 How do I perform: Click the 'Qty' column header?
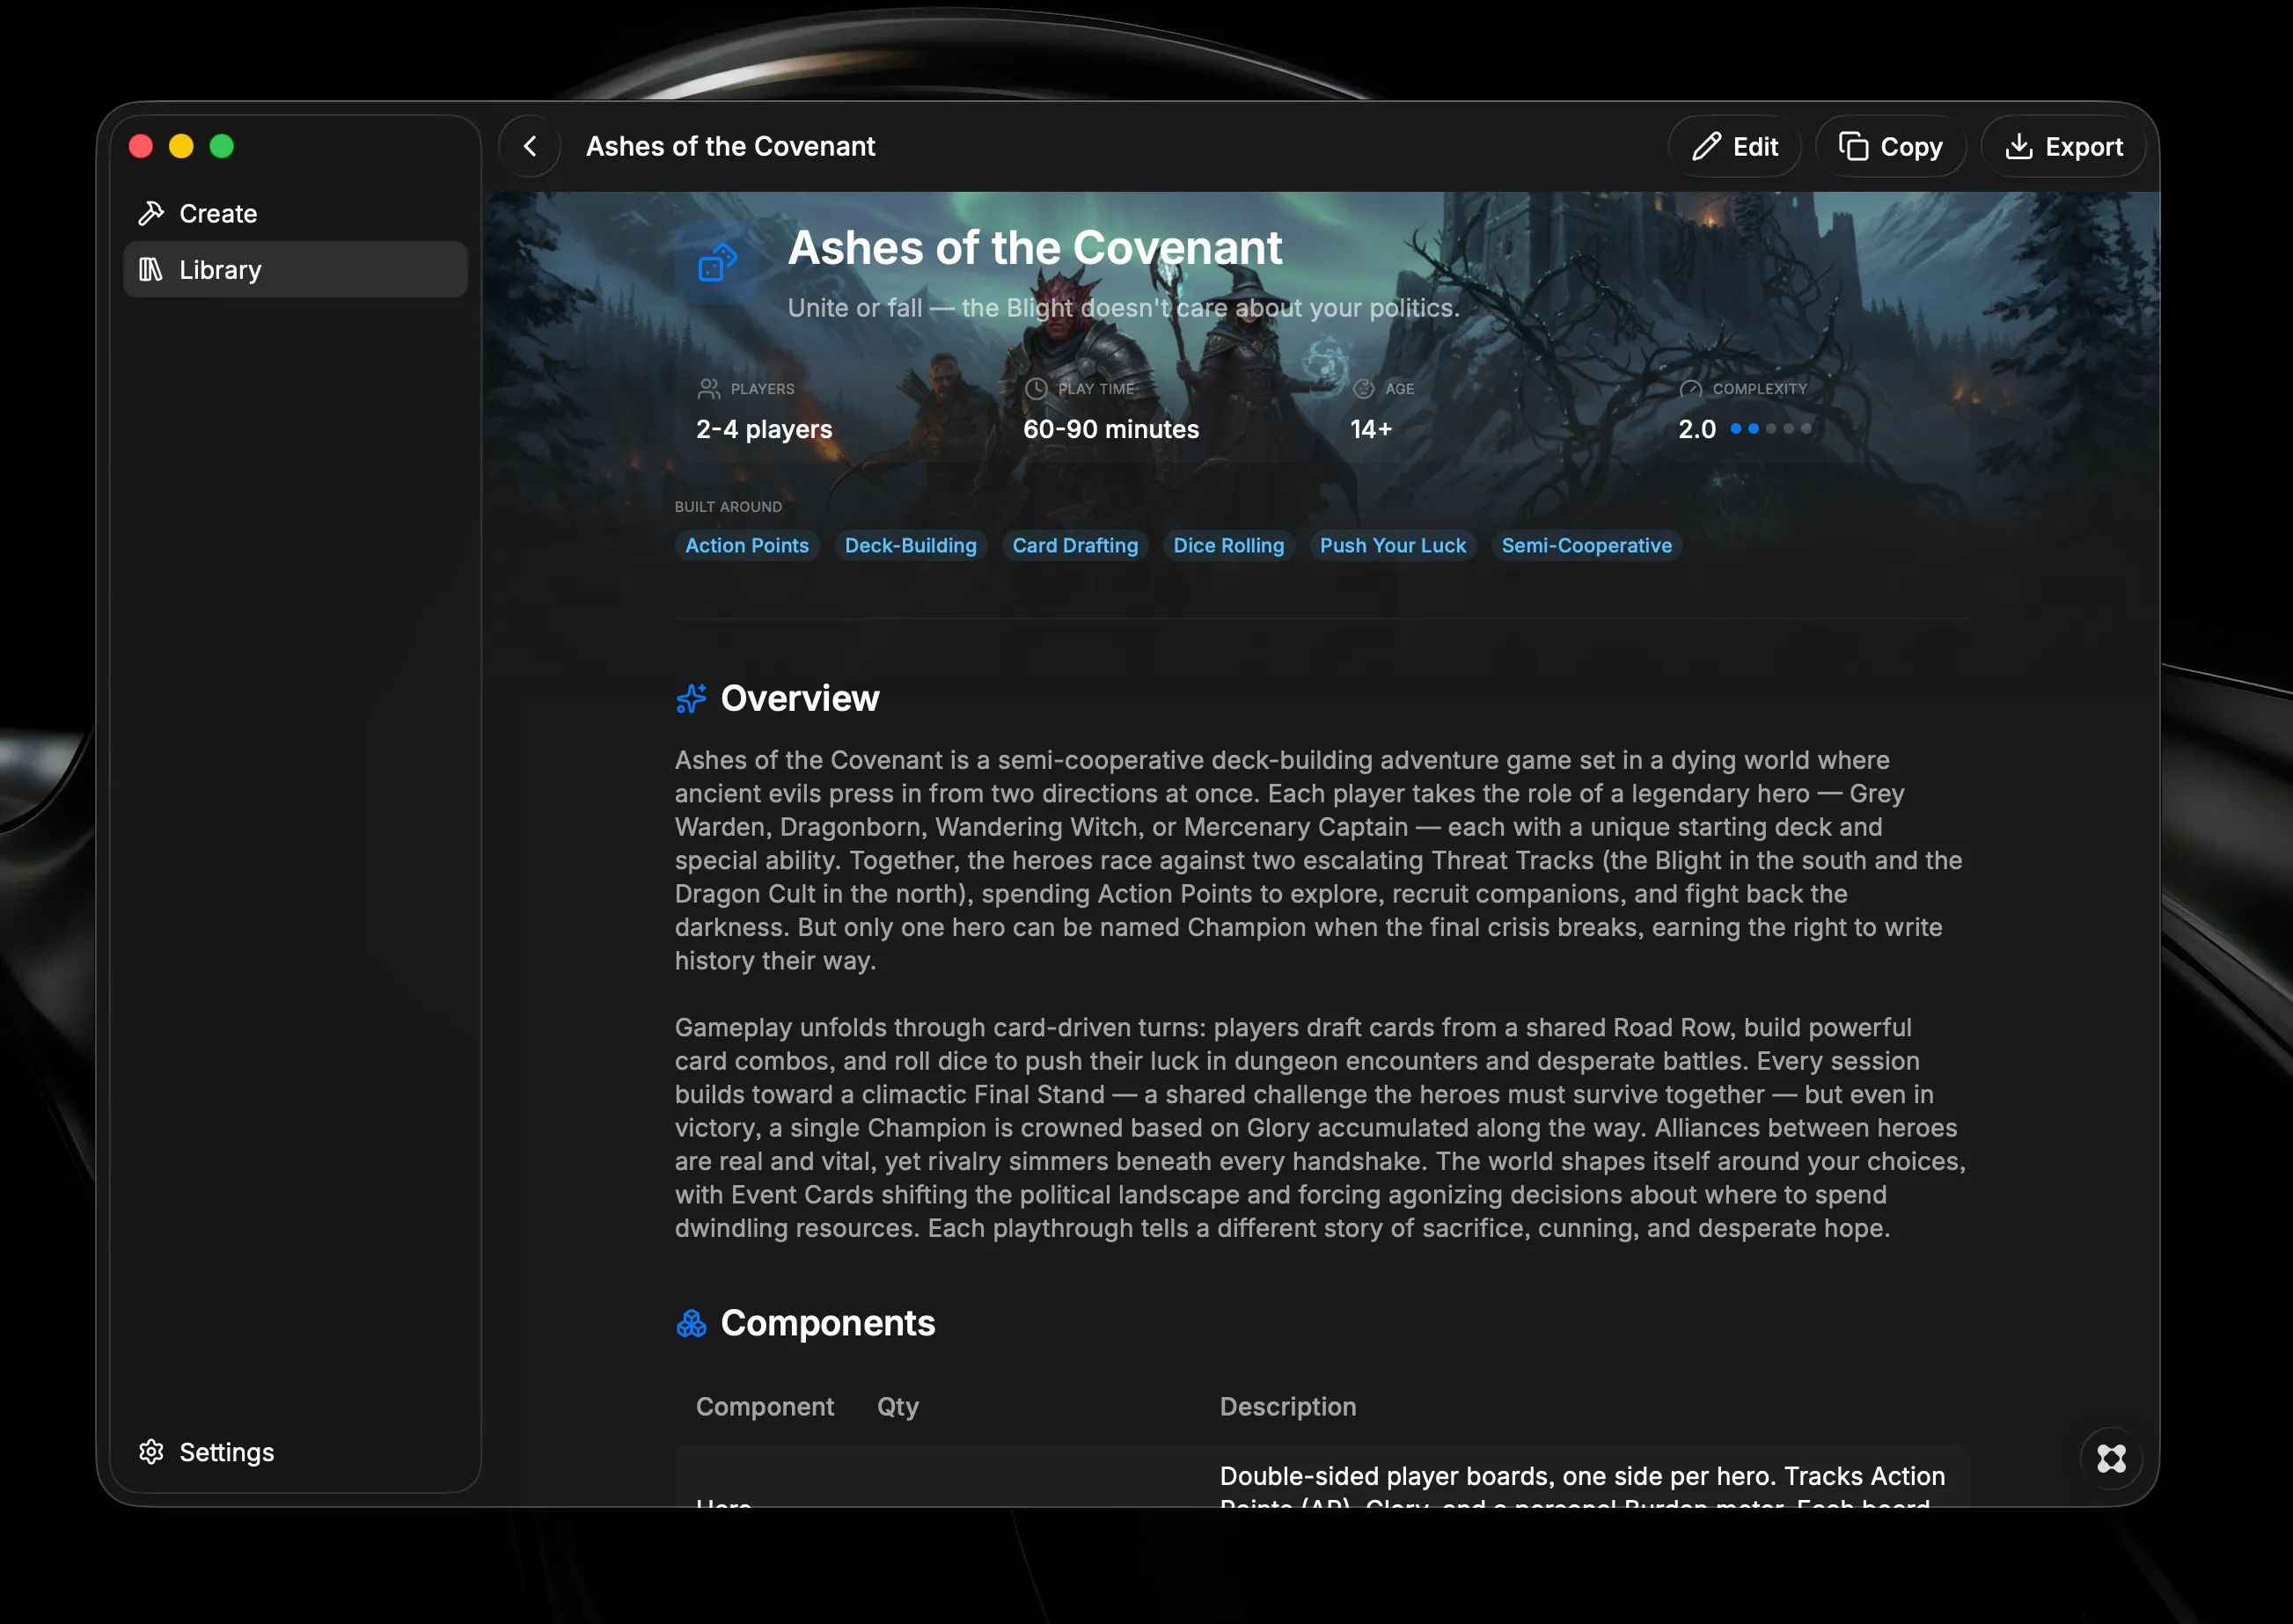(x=898, y=1407)
